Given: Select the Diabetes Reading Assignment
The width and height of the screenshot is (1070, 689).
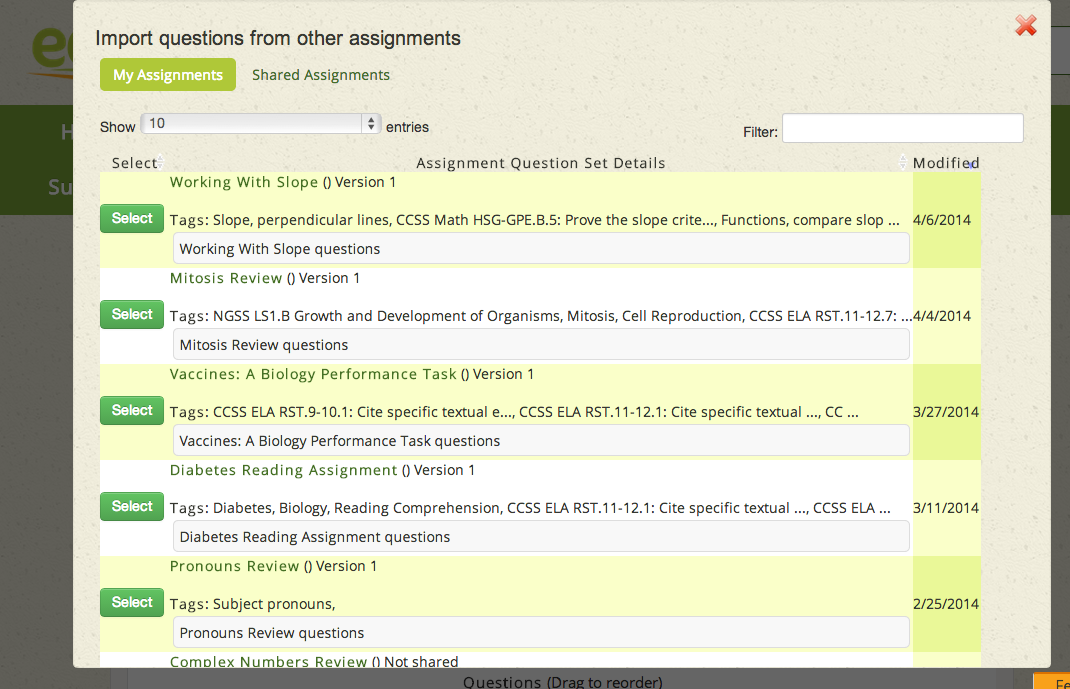Looking at the screenshot, I should click(x=132, y=506).
